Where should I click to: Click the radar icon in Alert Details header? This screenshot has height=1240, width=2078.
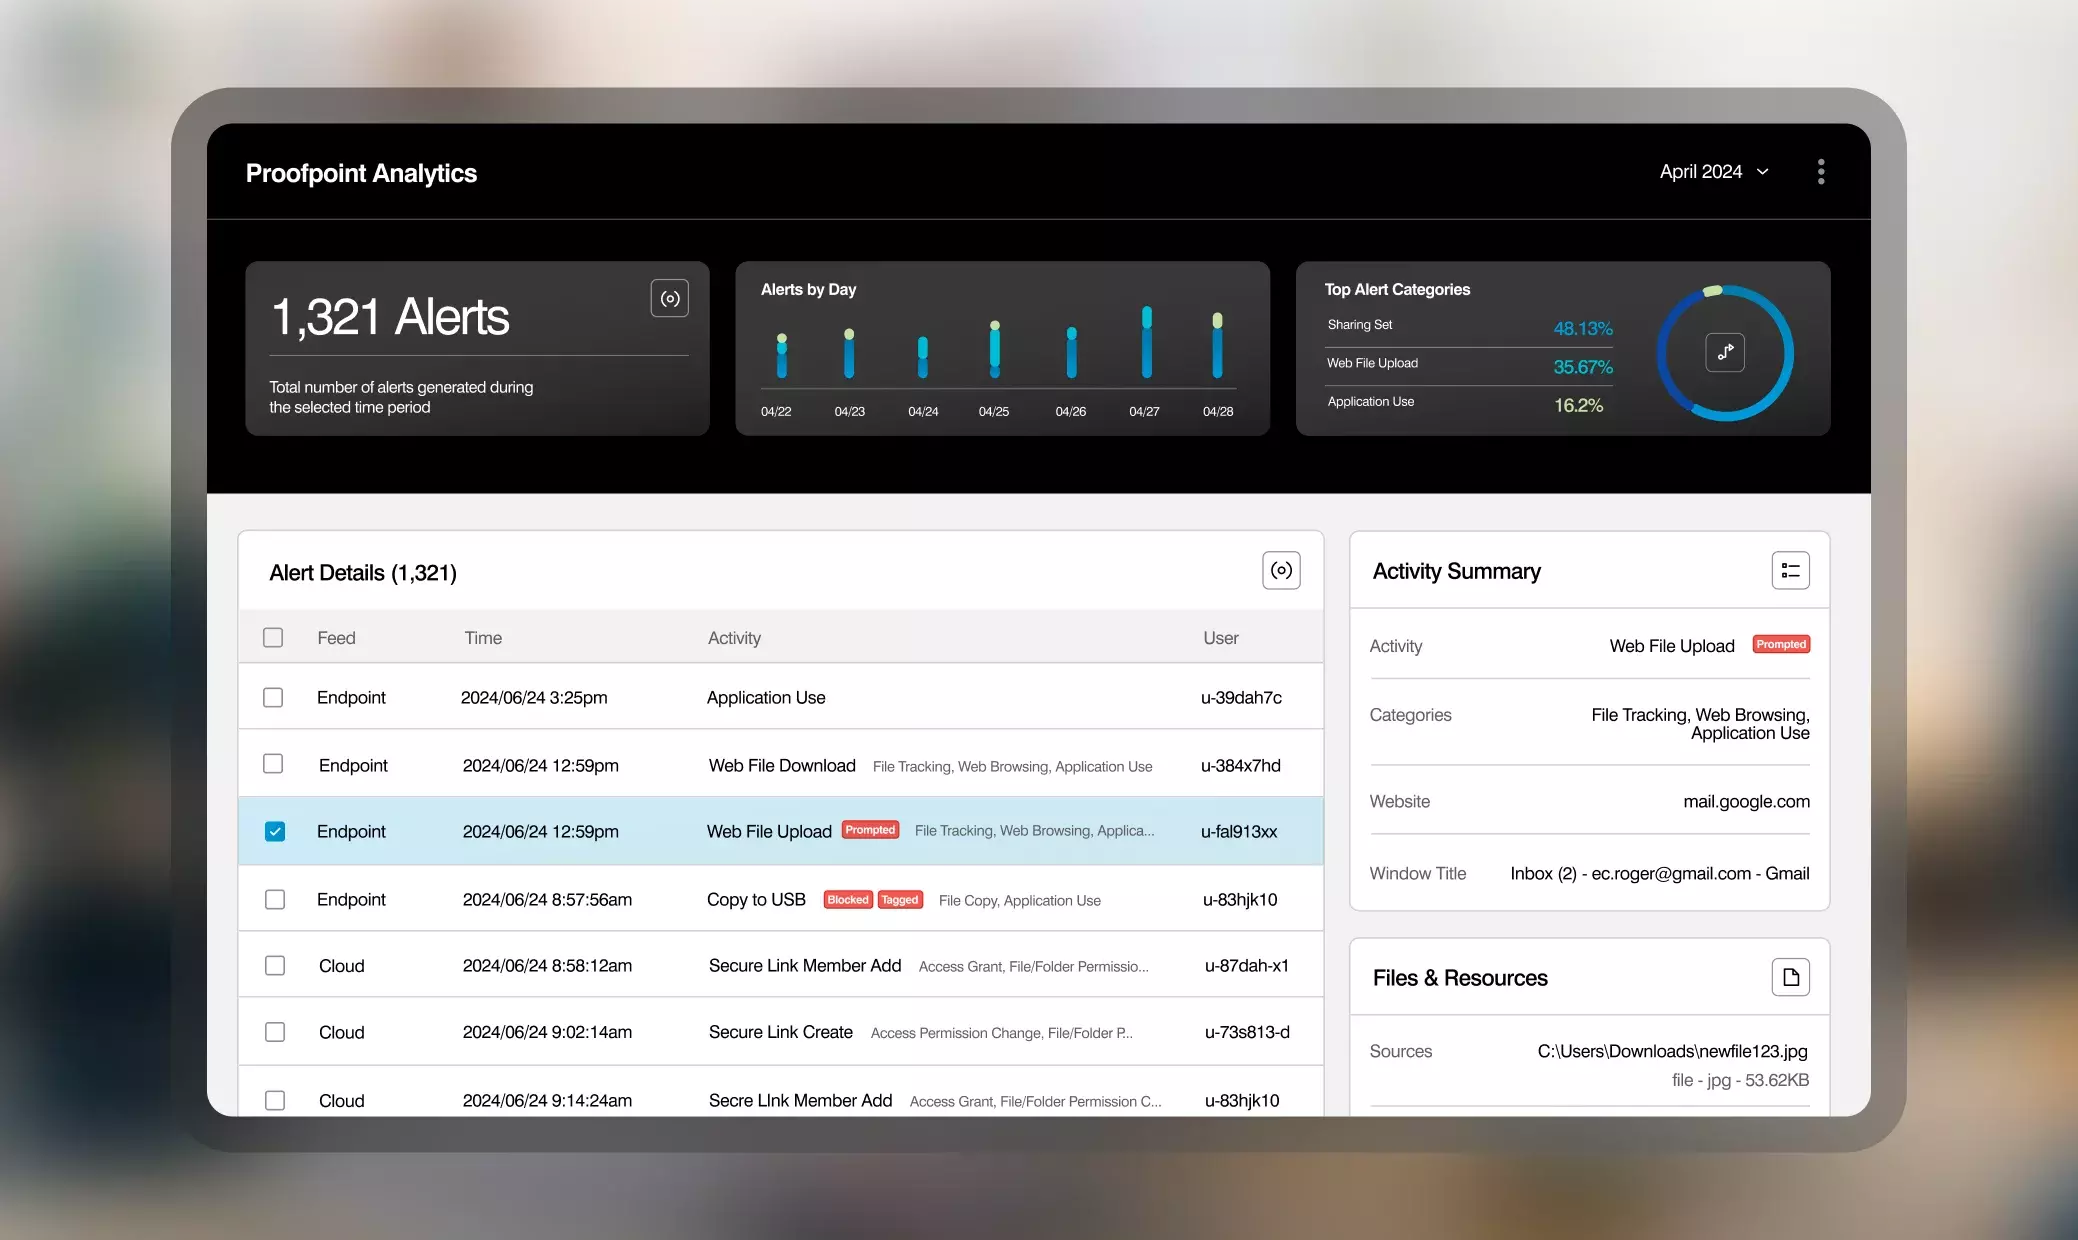1281,570
